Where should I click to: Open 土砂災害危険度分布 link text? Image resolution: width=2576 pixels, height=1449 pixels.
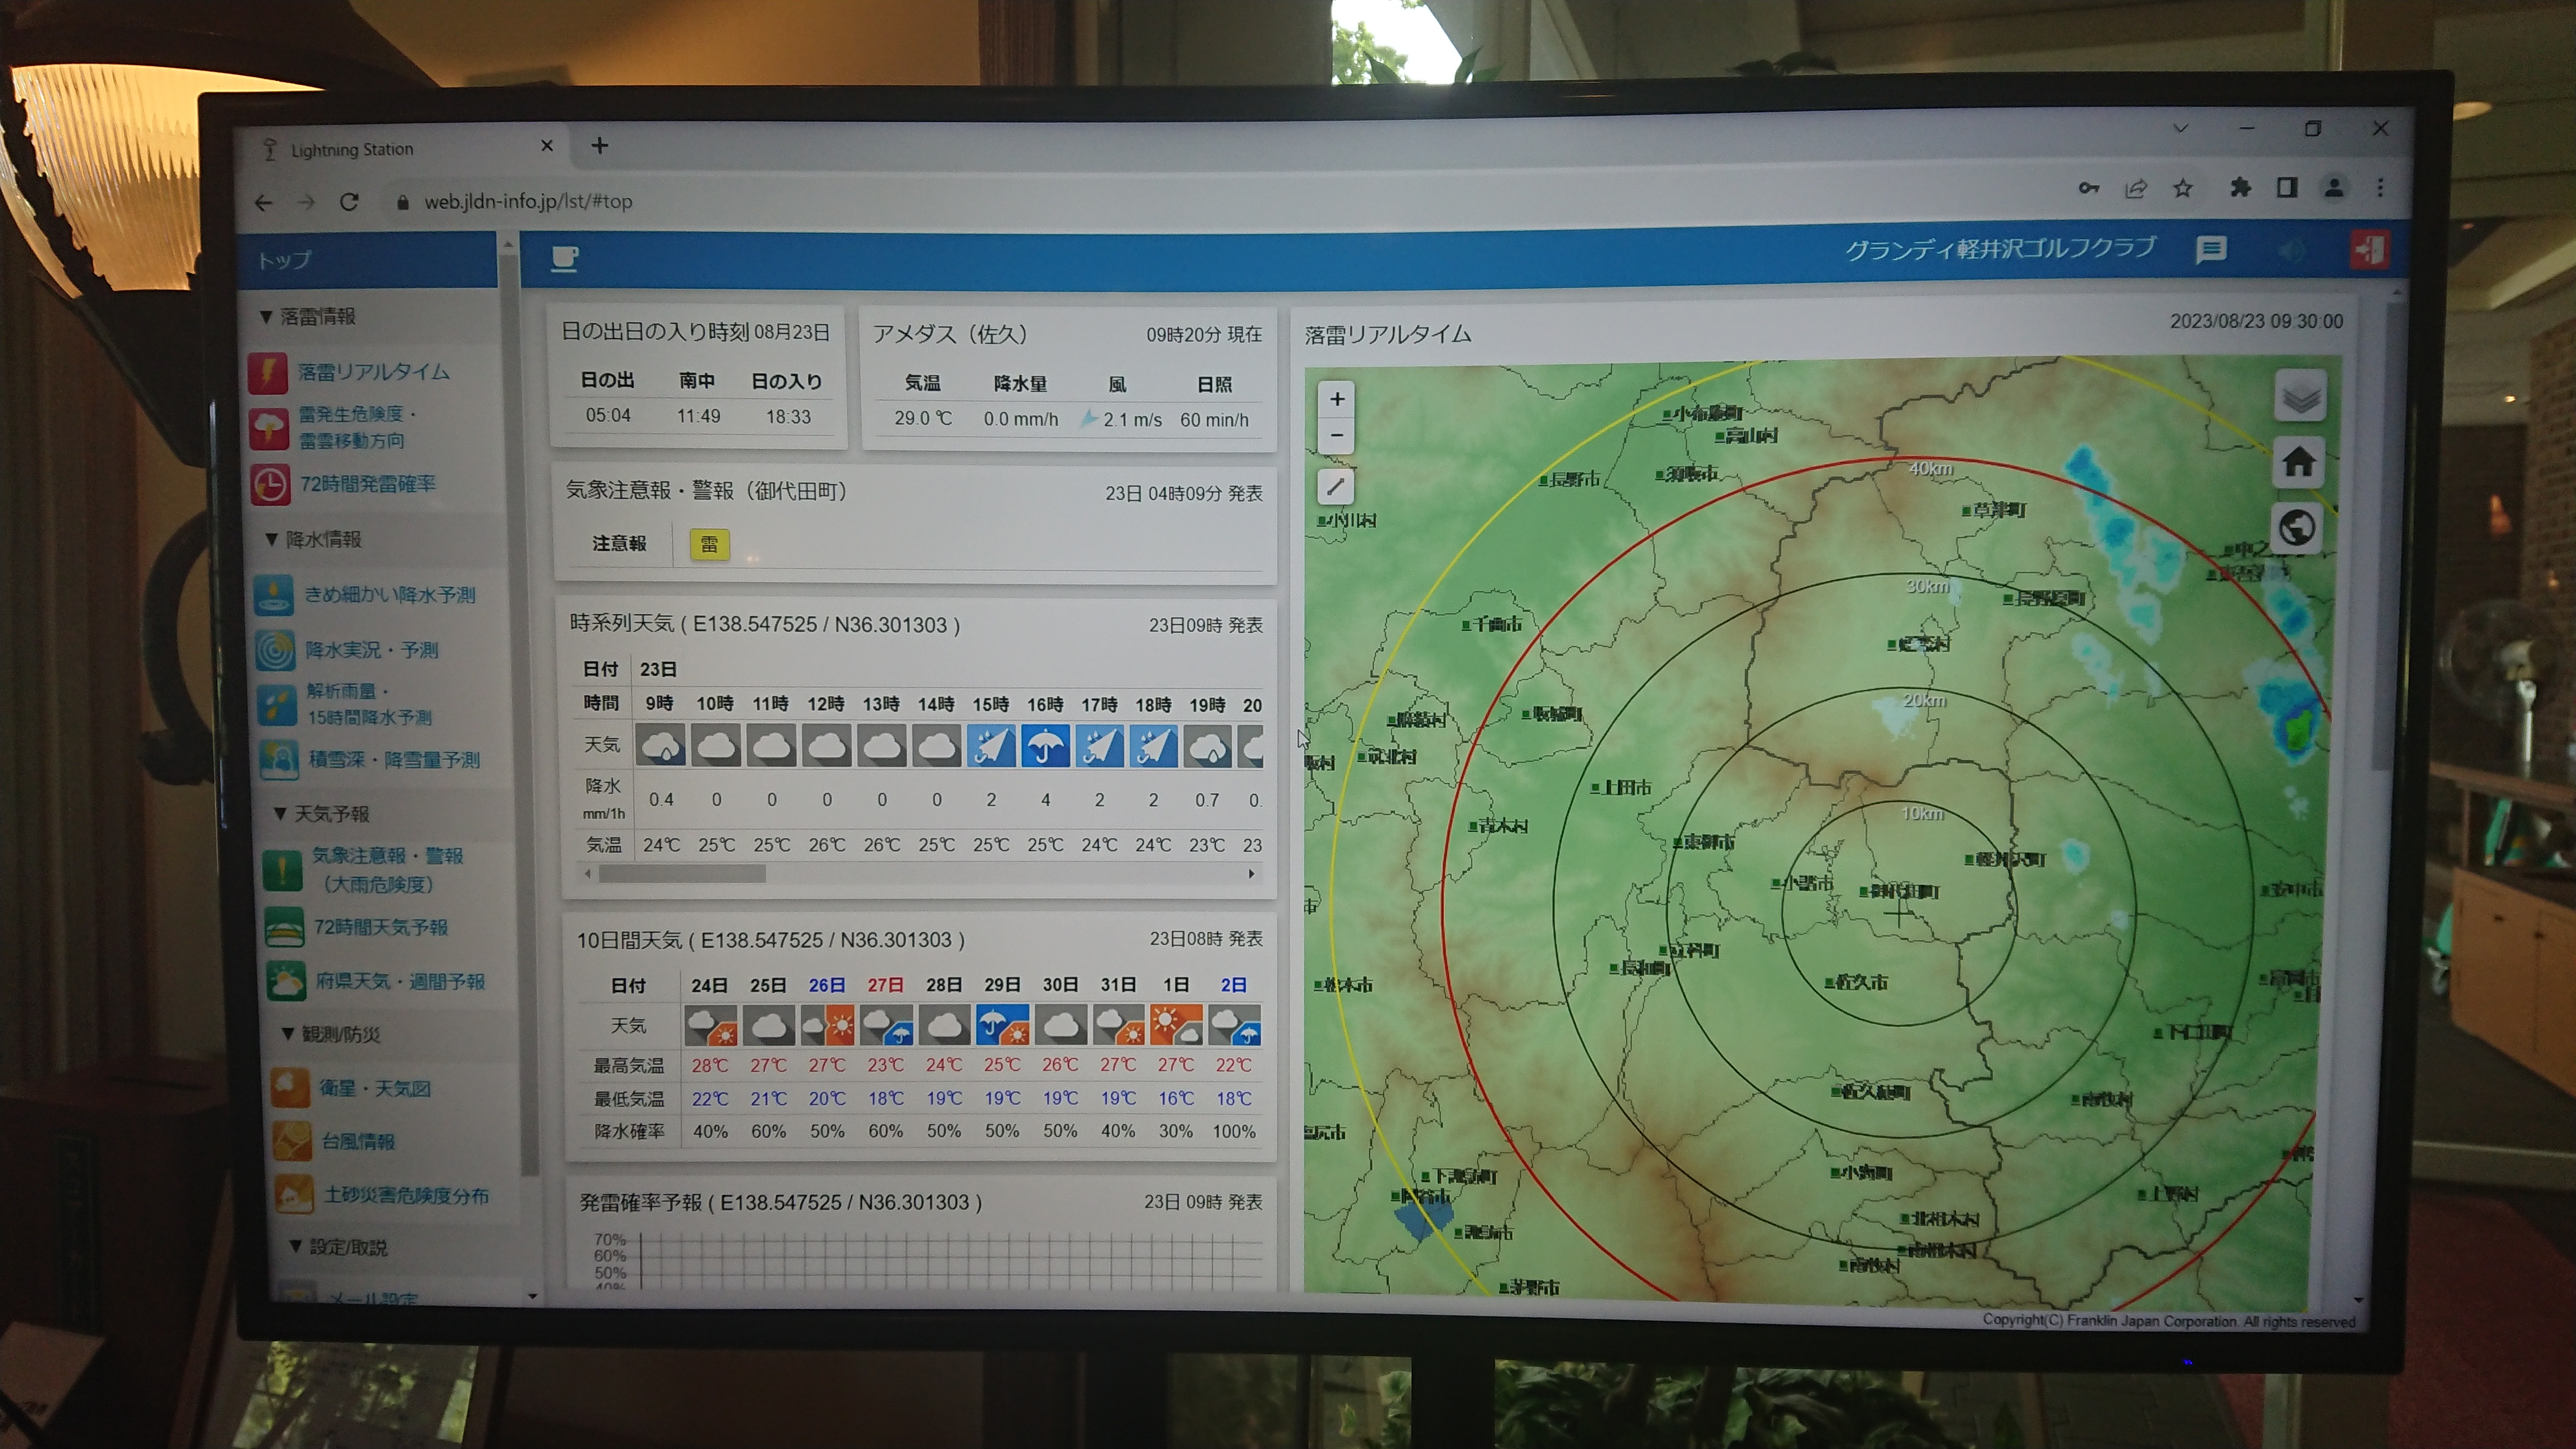[x=407, y=1195]
